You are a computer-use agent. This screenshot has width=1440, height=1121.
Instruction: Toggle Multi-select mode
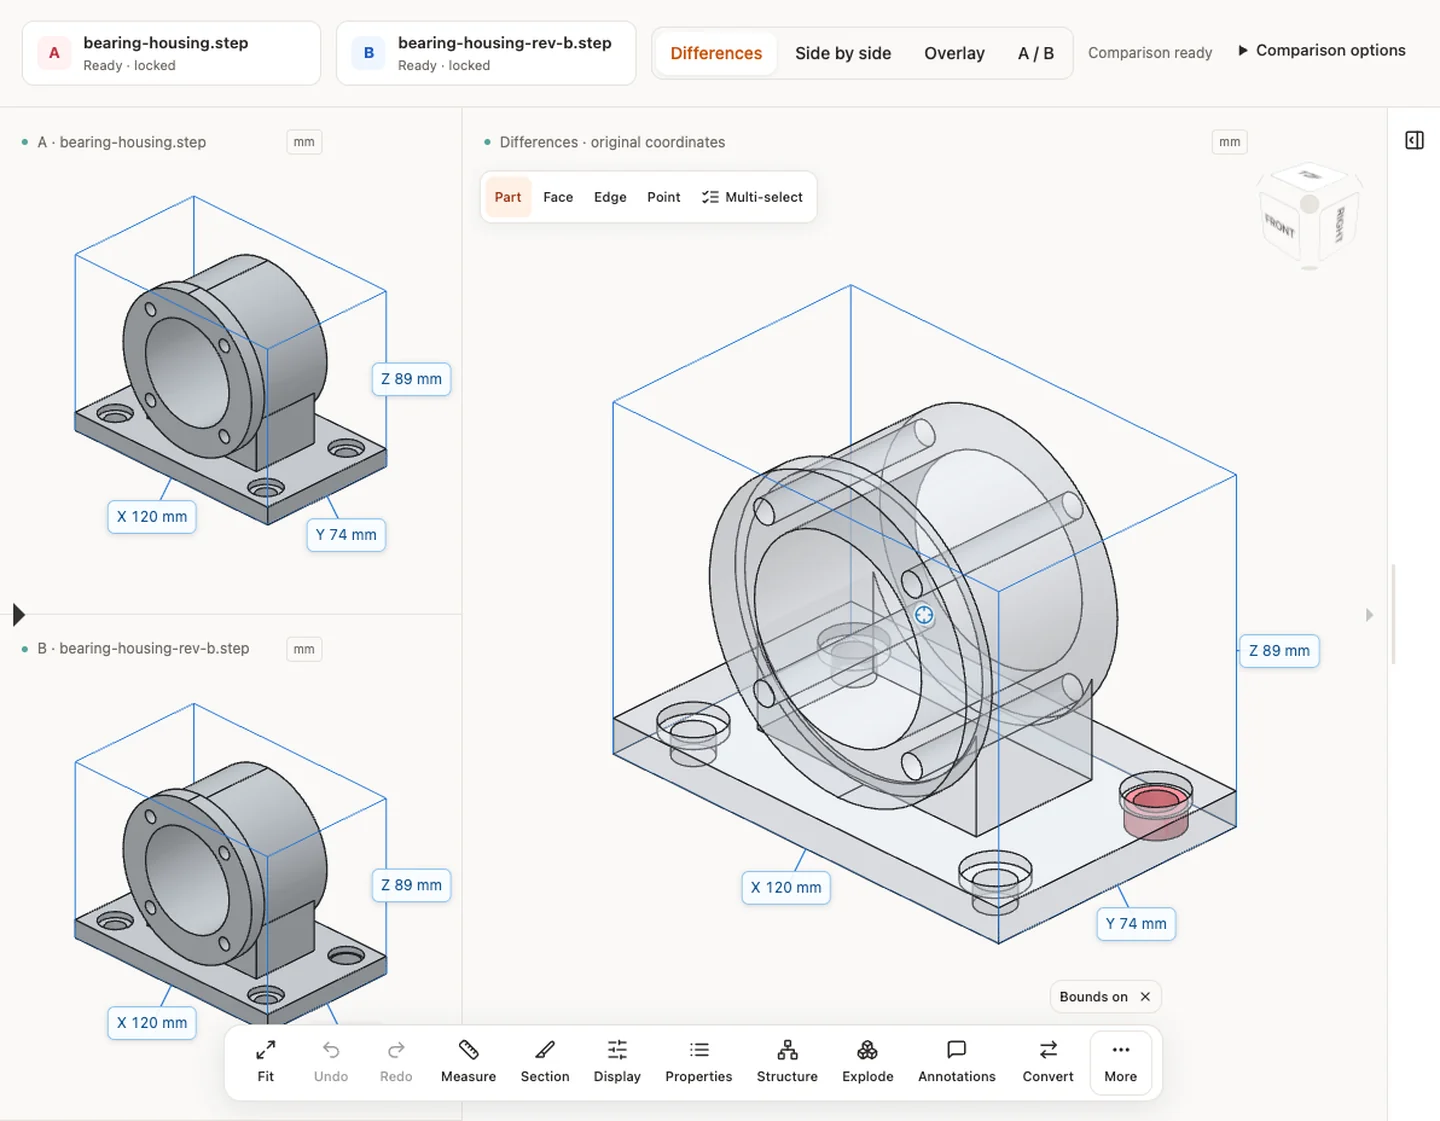click(x=752, y=197)
